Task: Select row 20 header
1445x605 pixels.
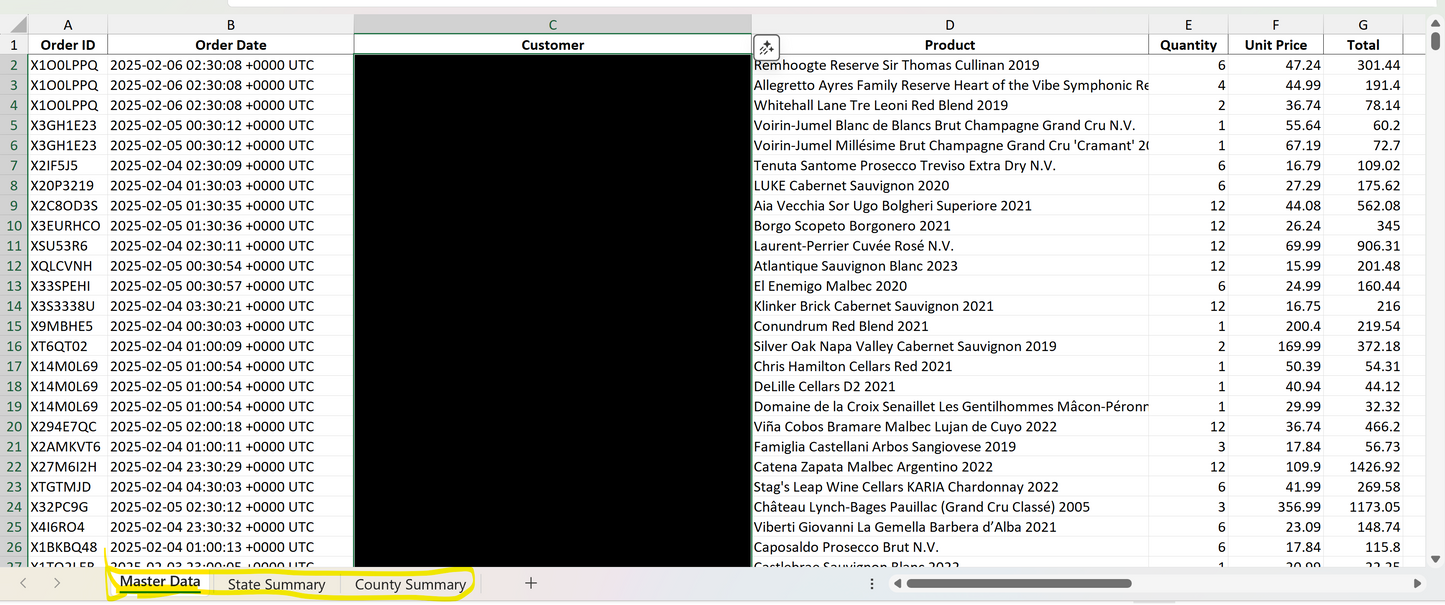Action: click(14, 426)
